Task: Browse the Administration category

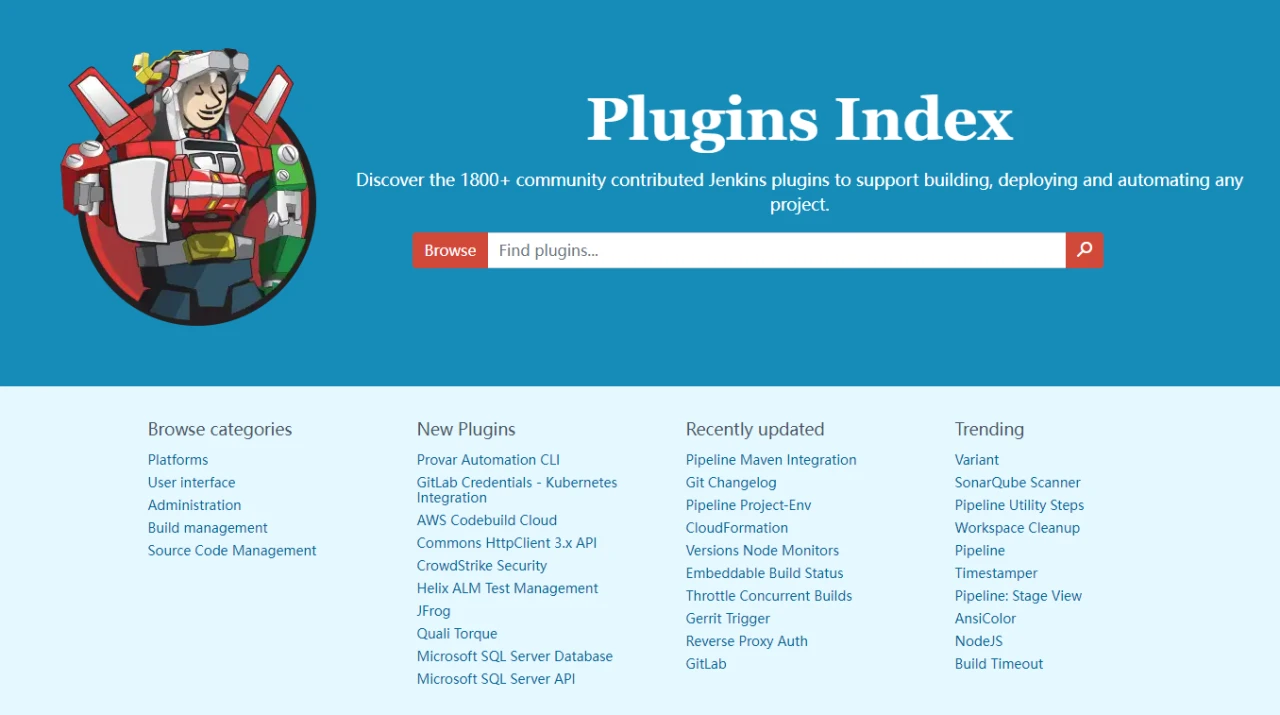Action: [x=194, y=505]
